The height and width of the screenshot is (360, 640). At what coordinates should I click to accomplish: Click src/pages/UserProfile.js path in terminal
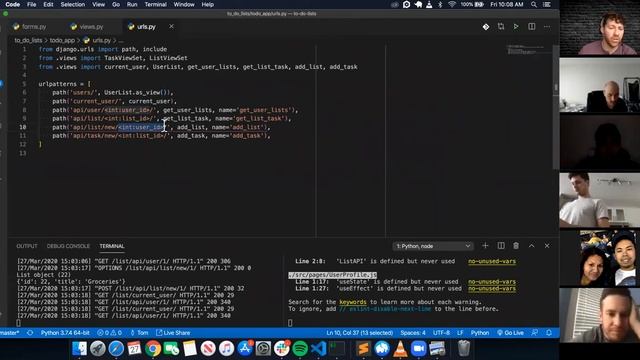click(332, 275)
